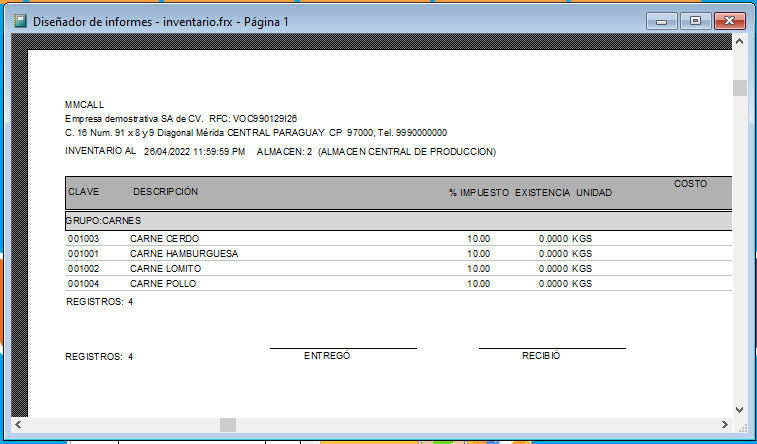The height and width of the screenshot is (444, 757).
Task: Click the EXISTENCIA column header
Action: (x=543, y=193)
